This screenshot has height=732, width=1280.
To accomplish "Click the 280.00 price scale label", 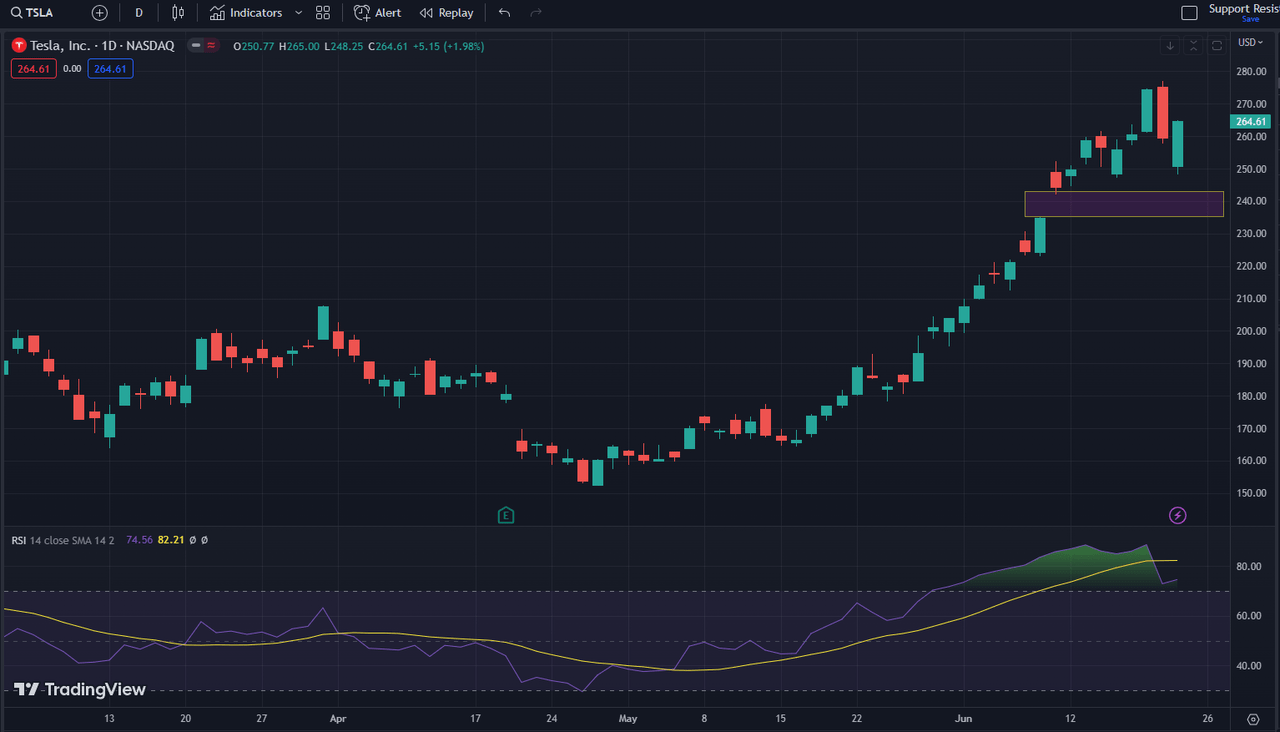I will (1251, 72).
